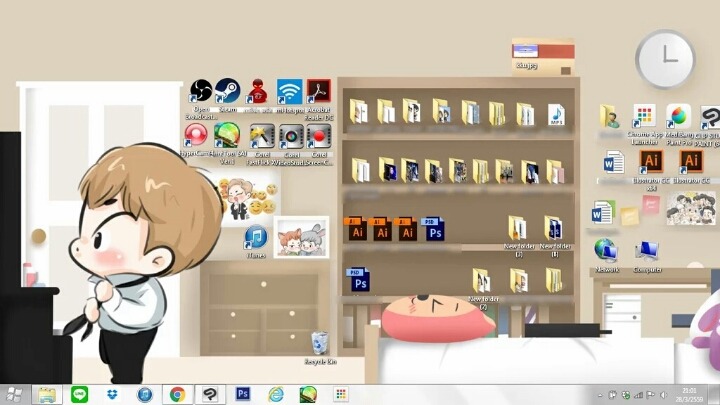Open the folder named New folder (3)

point(518,228)
